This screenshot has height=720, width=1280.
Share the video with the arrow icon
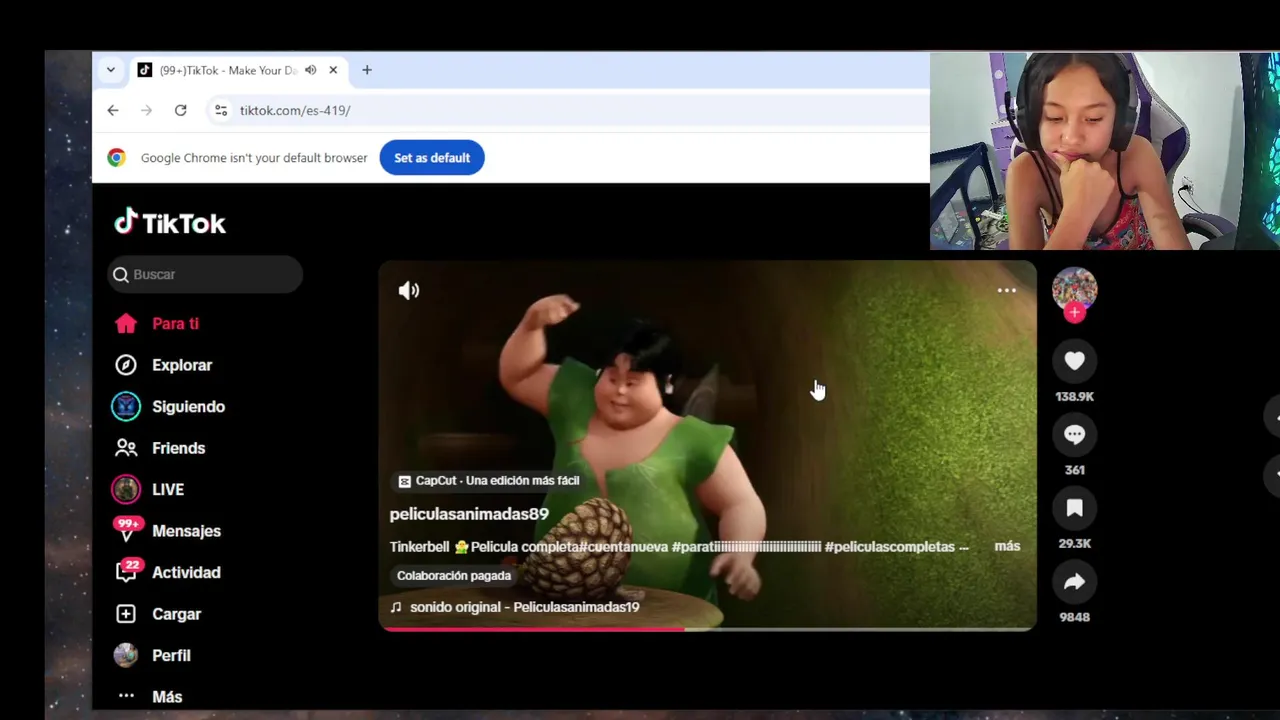[x=1075, y=582]
